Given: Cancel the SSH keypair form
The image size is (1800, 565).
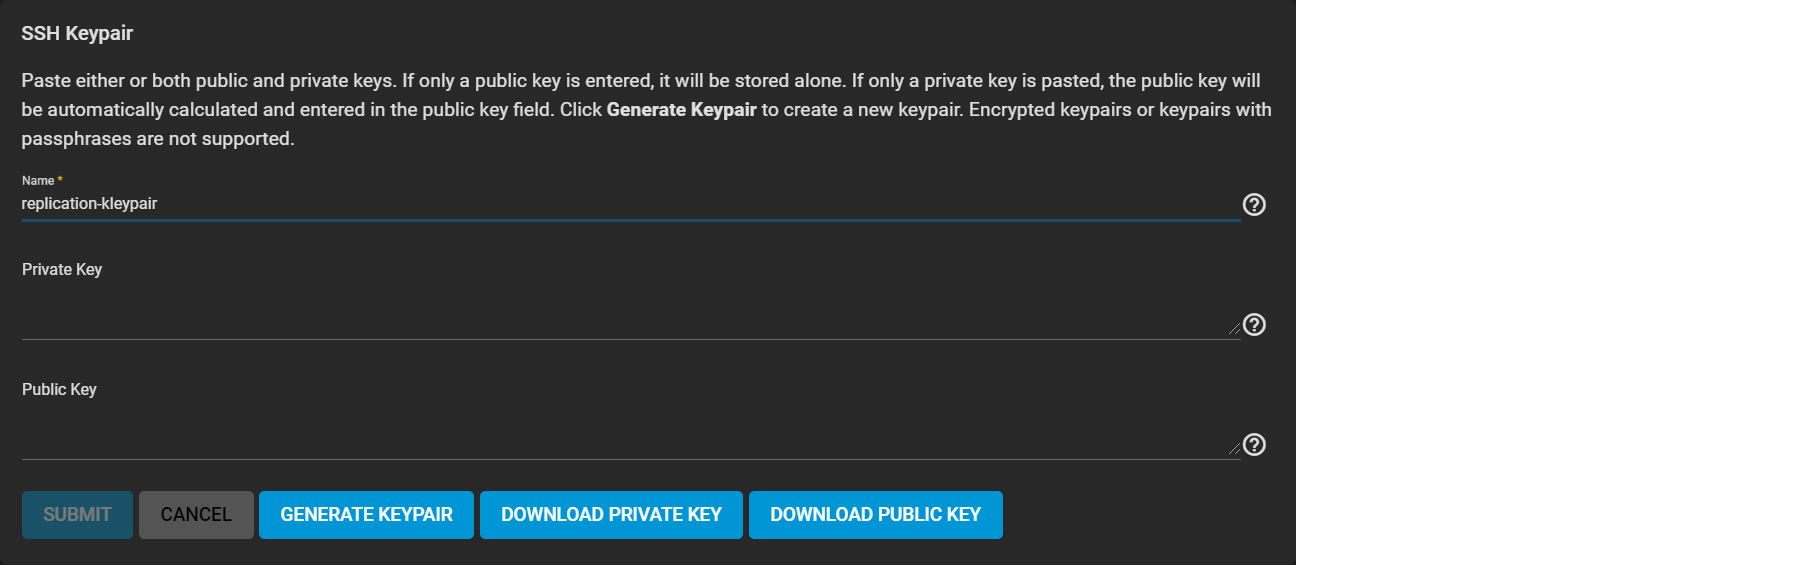Looking at the screenshot, I should [x=196, y=515].
